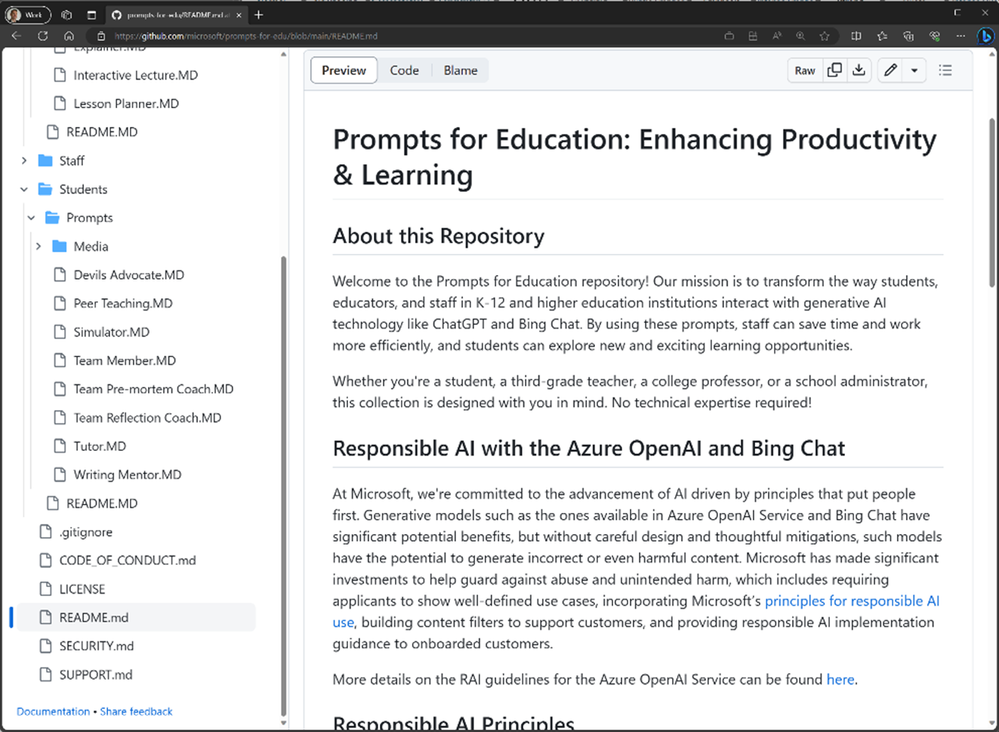Open the outline list icon
The height and width of the screenshot is (732, 999).
coord(945,70)
